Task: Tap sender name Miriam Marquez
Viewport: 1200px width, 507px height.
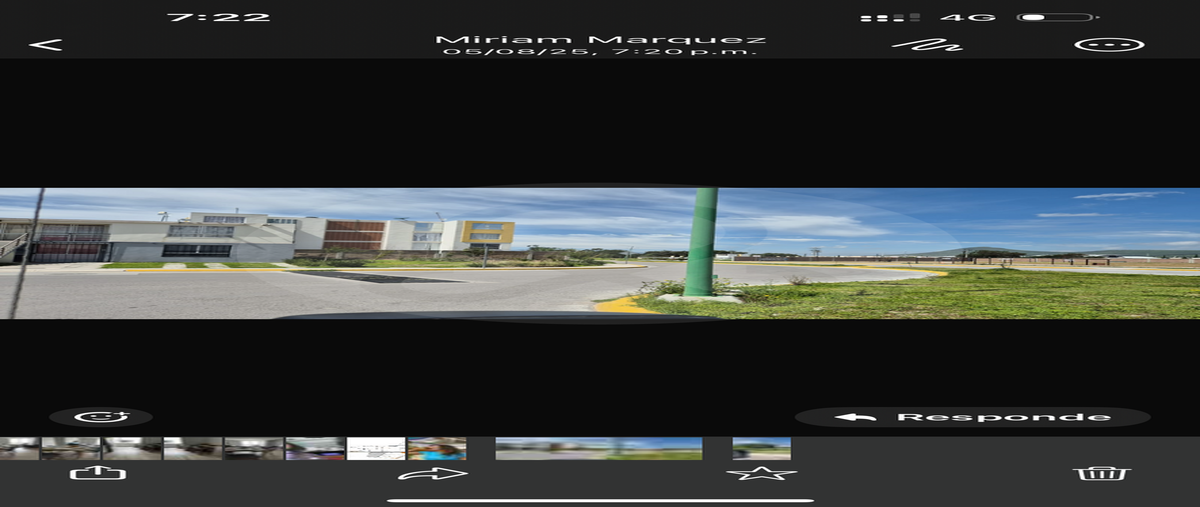Action: [x=600, y=40]
